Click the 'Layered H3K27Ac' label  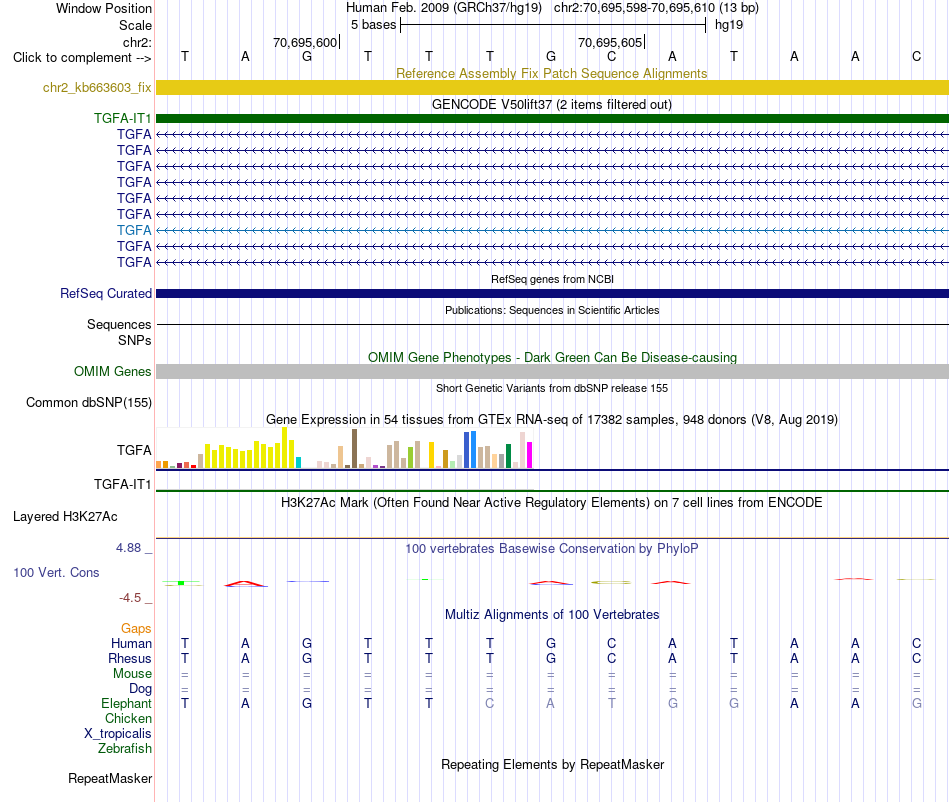click(65, 517)
